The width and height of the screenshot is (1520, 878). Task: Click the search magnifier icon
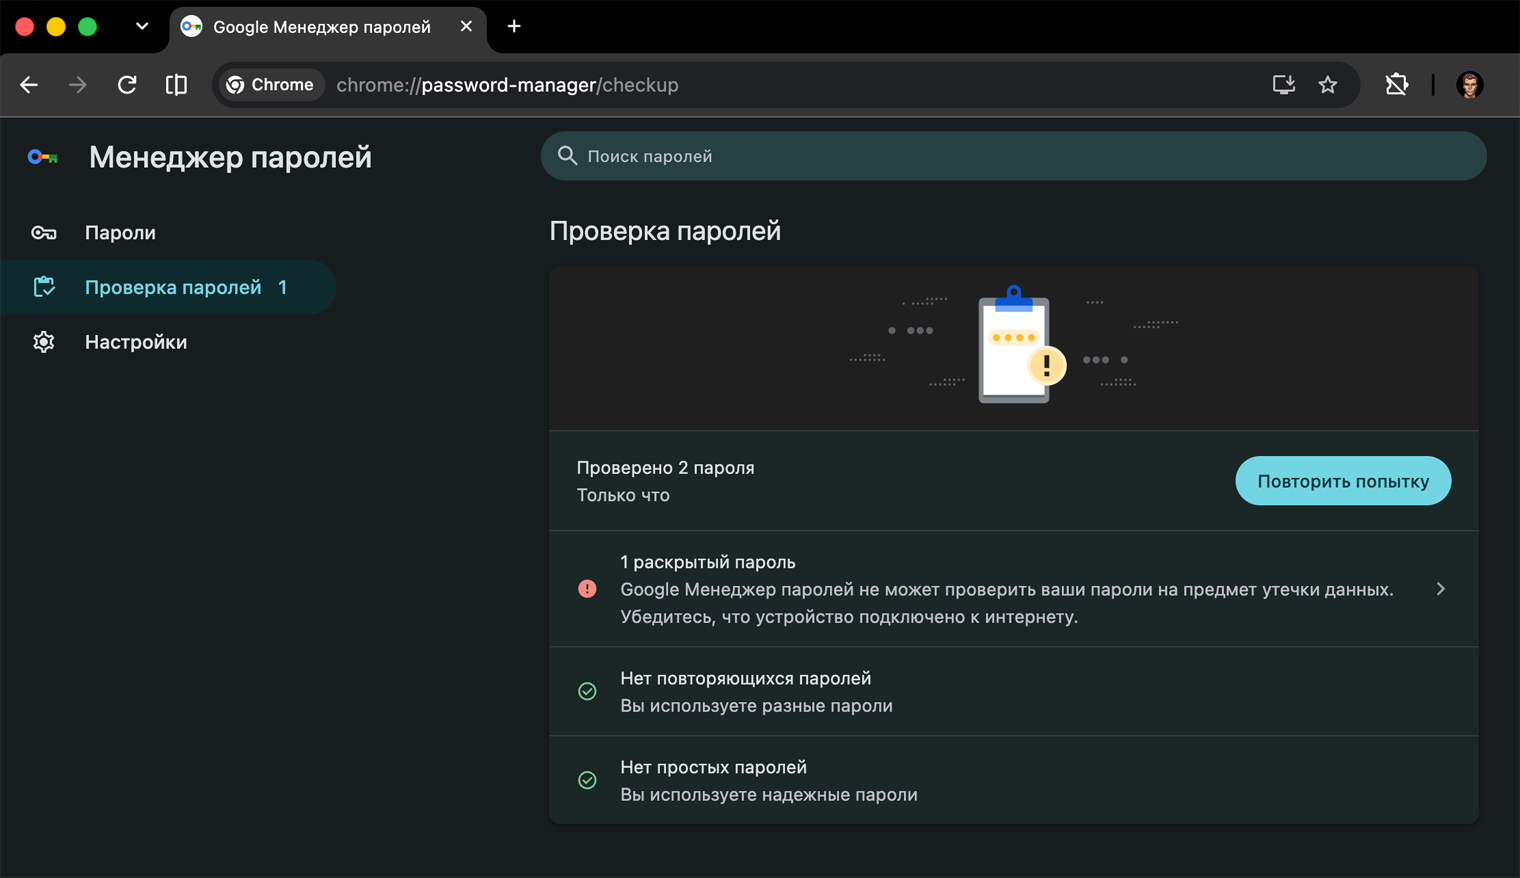[x=567, y=156]
